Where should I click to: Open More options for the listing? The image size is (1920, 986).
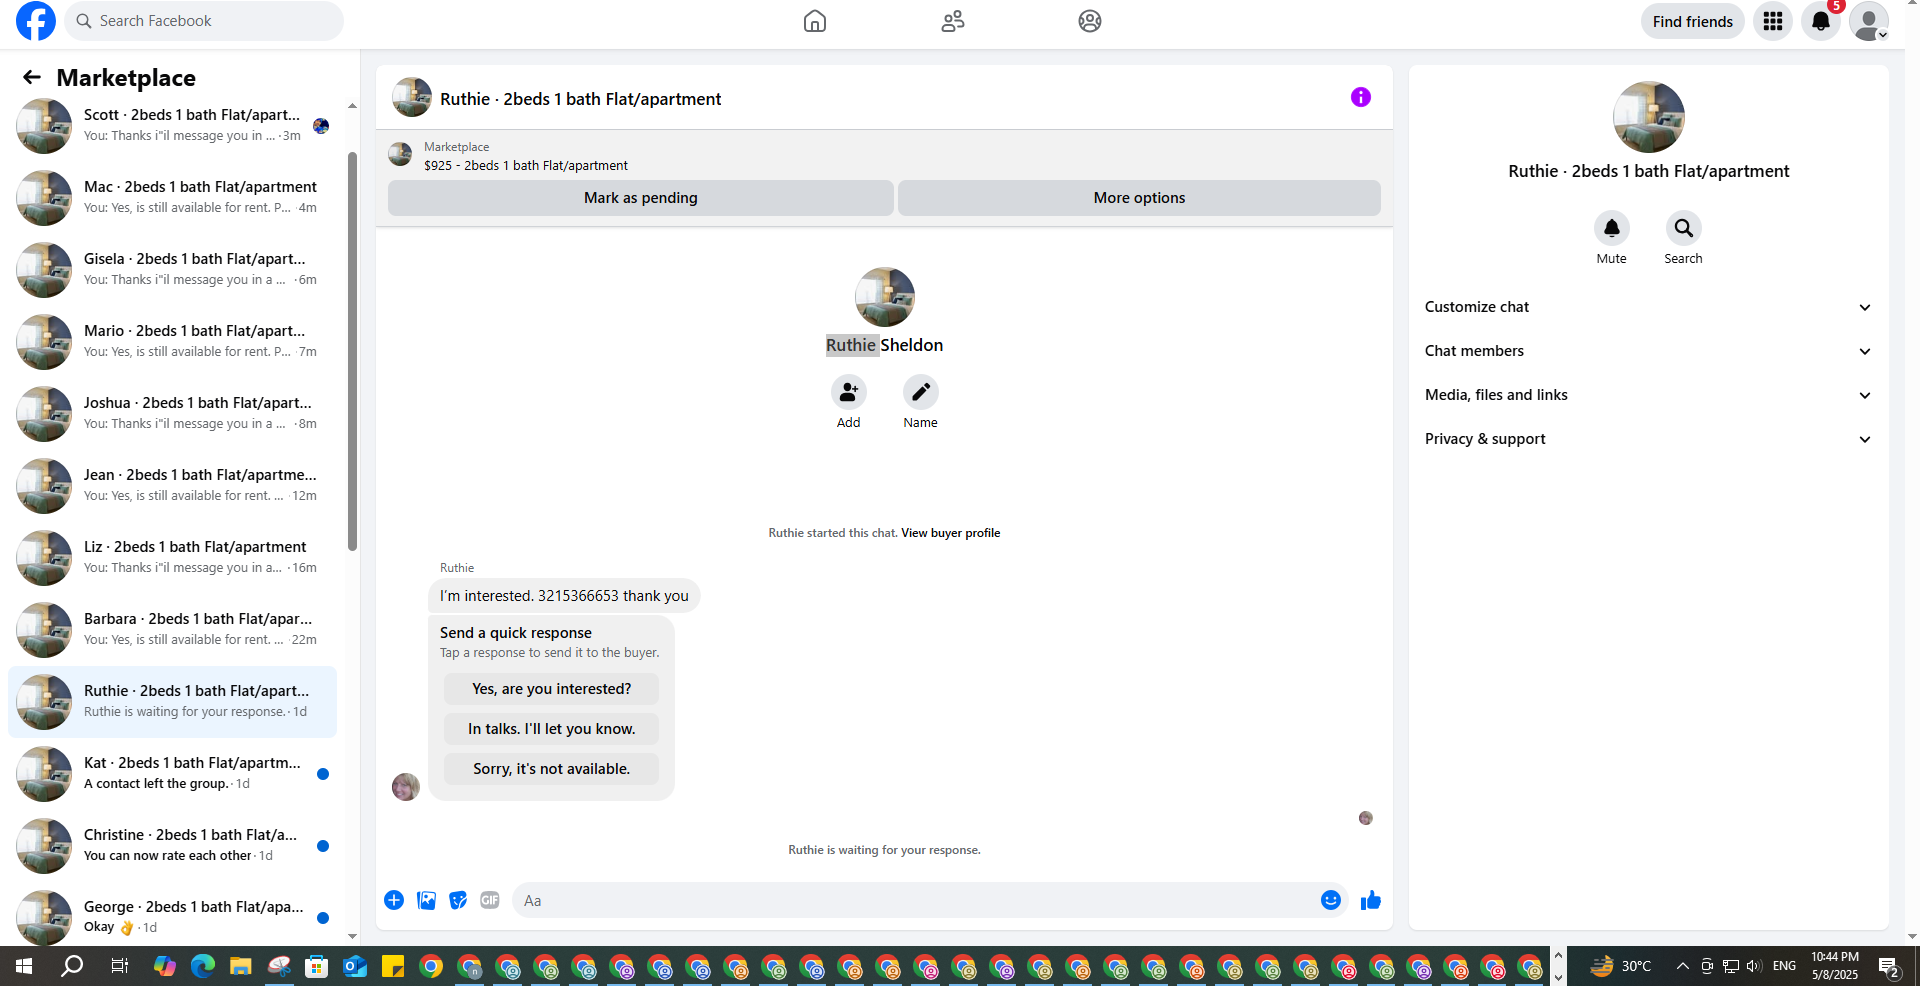[x=1139, y=198]
